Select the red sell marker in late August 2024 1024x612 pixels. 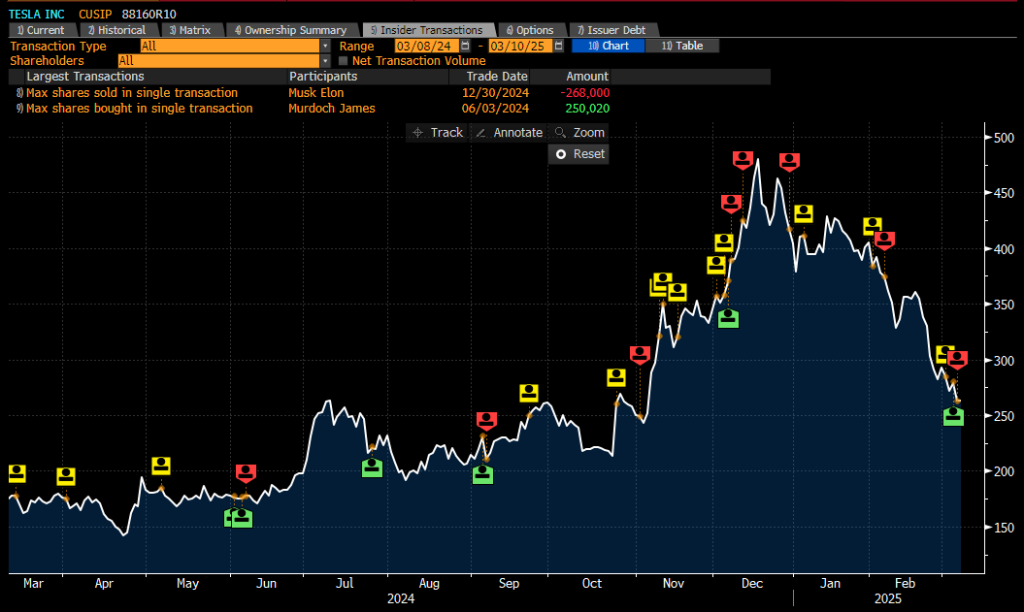[487, 421]
